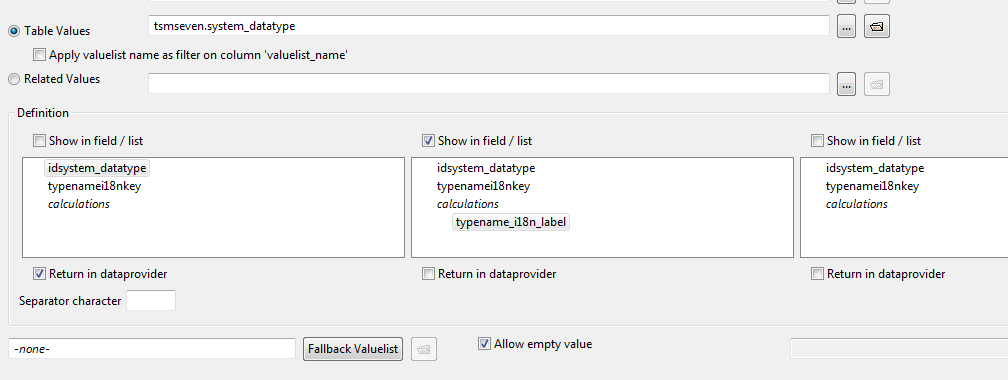
Task: Uncheck first Return in dataprovider checkbox
Action: pyautogui.click(x=40, y=274)
